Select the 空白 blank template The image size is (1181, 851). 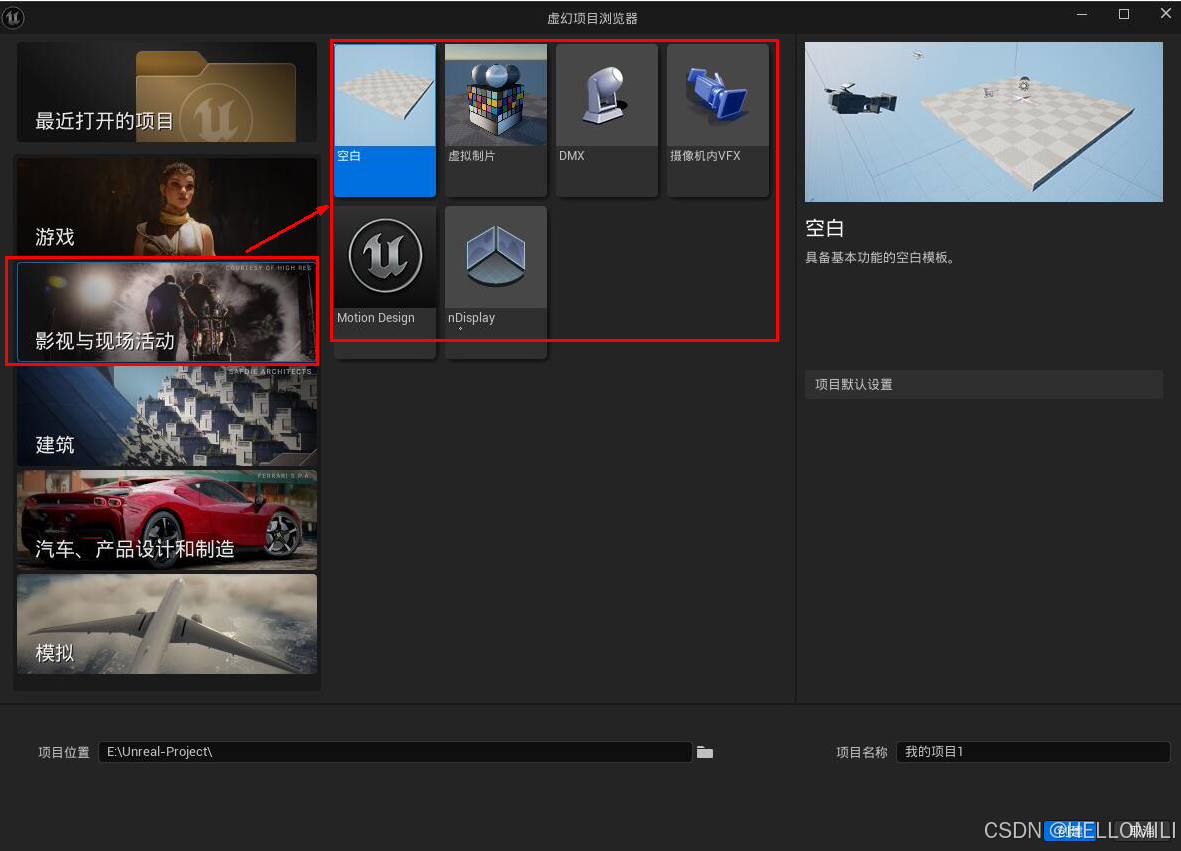(385, 120)
